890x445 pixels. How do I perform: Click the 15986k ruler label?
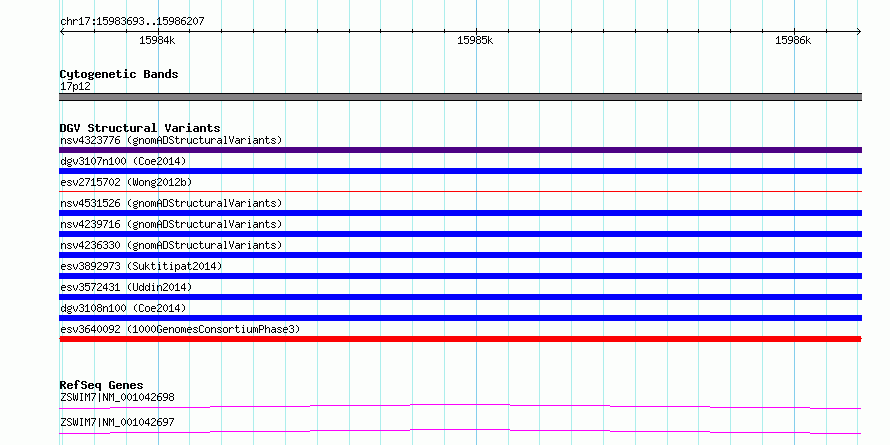coord(793,41)
